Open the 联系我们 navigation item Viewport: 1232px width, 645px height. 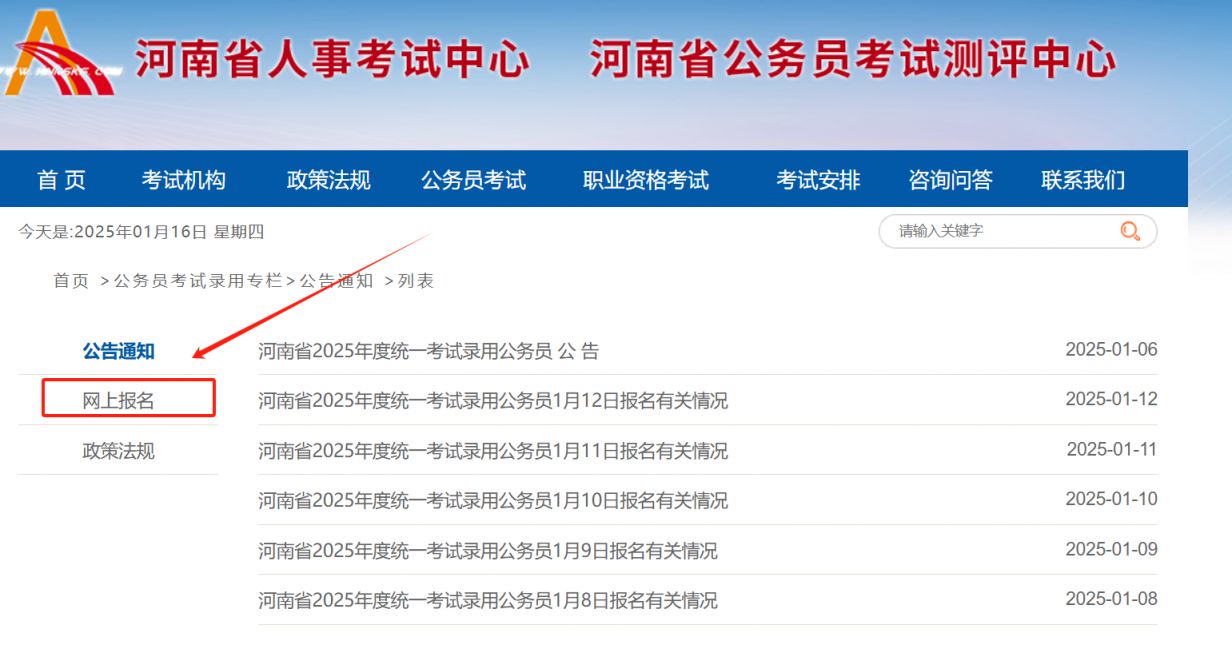pyautogui.click(x=1083, y=180)
